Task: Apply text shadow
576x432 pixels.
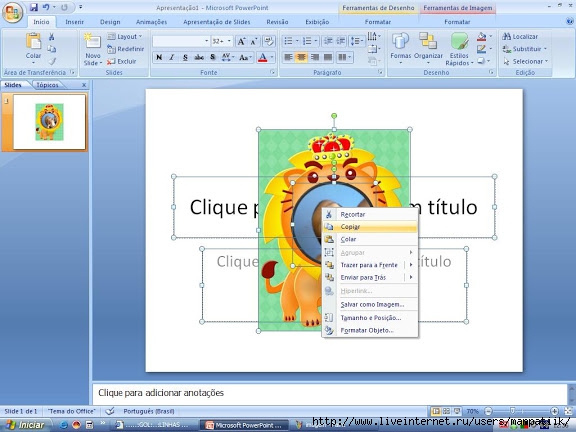Action: click(x=213, y=57)
